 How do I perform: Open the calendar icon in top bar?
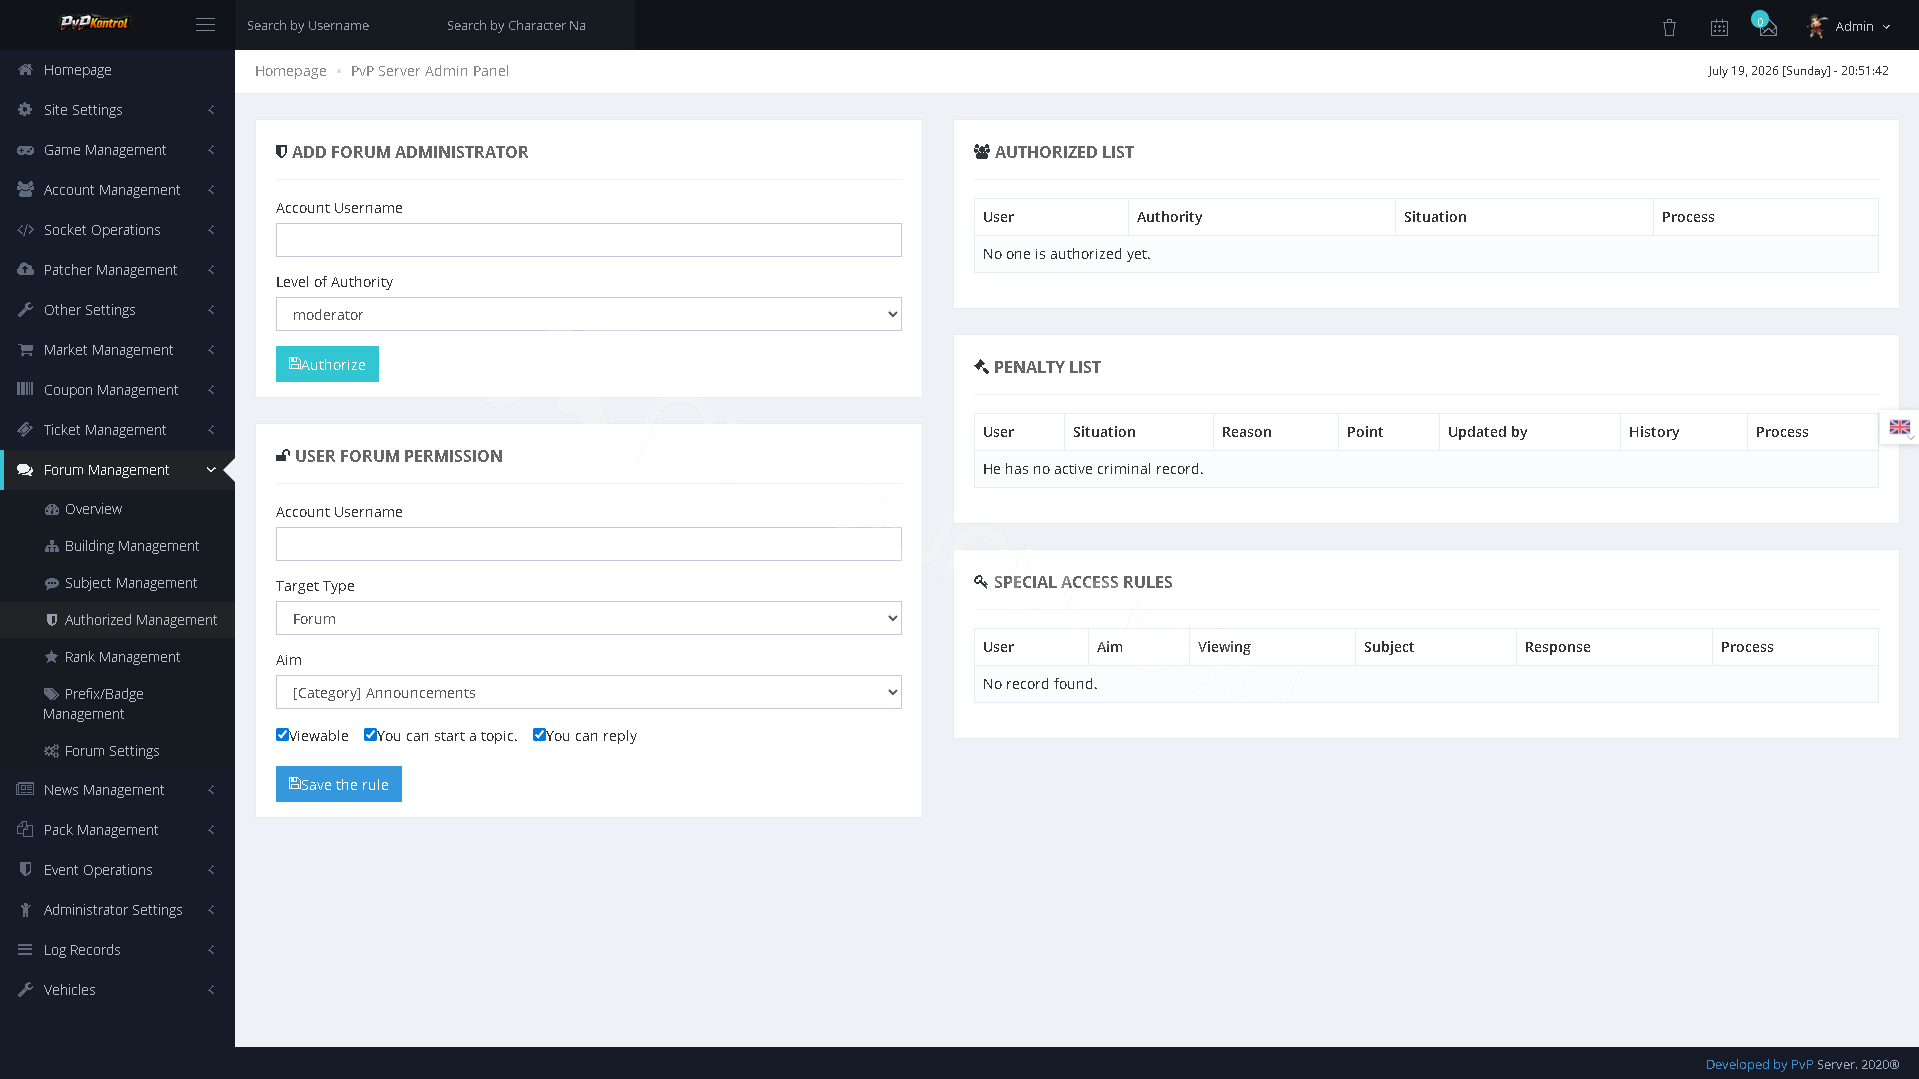(x=1719, y=28)
